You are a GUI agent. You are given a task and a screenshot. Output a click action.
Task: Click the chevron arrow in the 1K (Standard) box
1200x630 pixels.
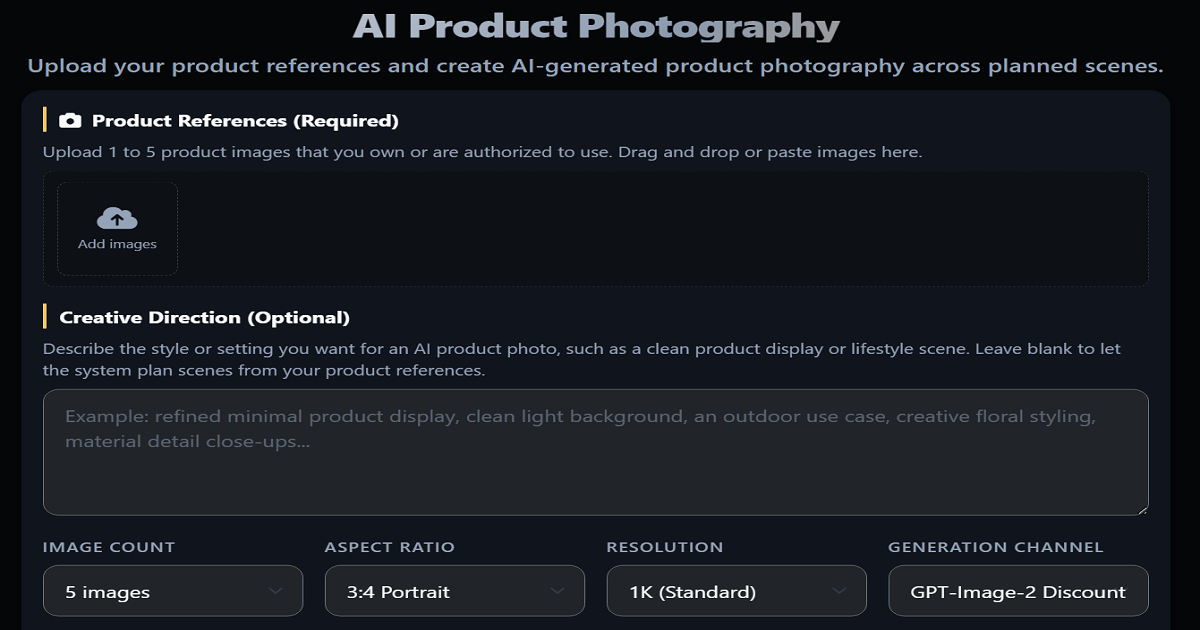839,591
